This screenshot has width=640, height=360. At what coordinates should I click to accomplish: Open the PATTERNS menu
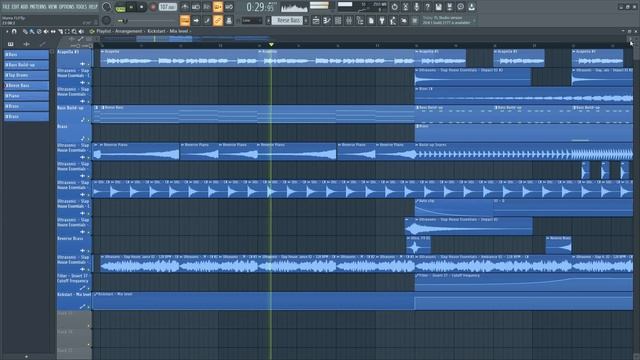[38, 7]
